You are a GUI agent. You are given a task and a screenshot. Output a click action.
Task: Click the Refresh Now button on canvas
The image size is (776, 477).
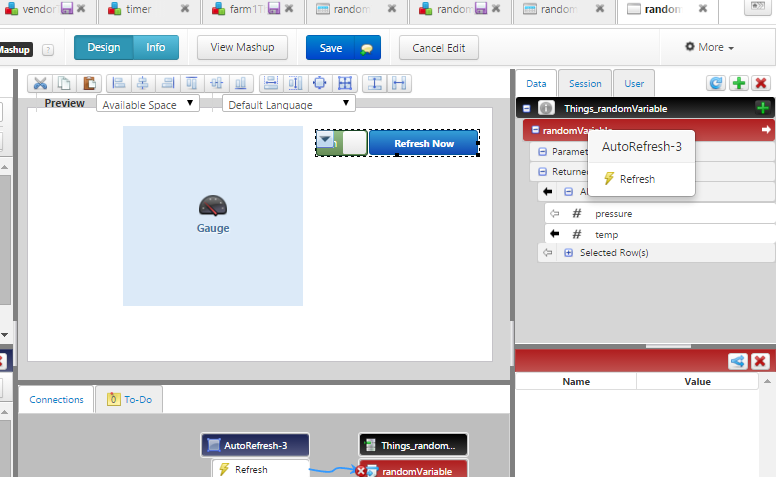point(424,143)
